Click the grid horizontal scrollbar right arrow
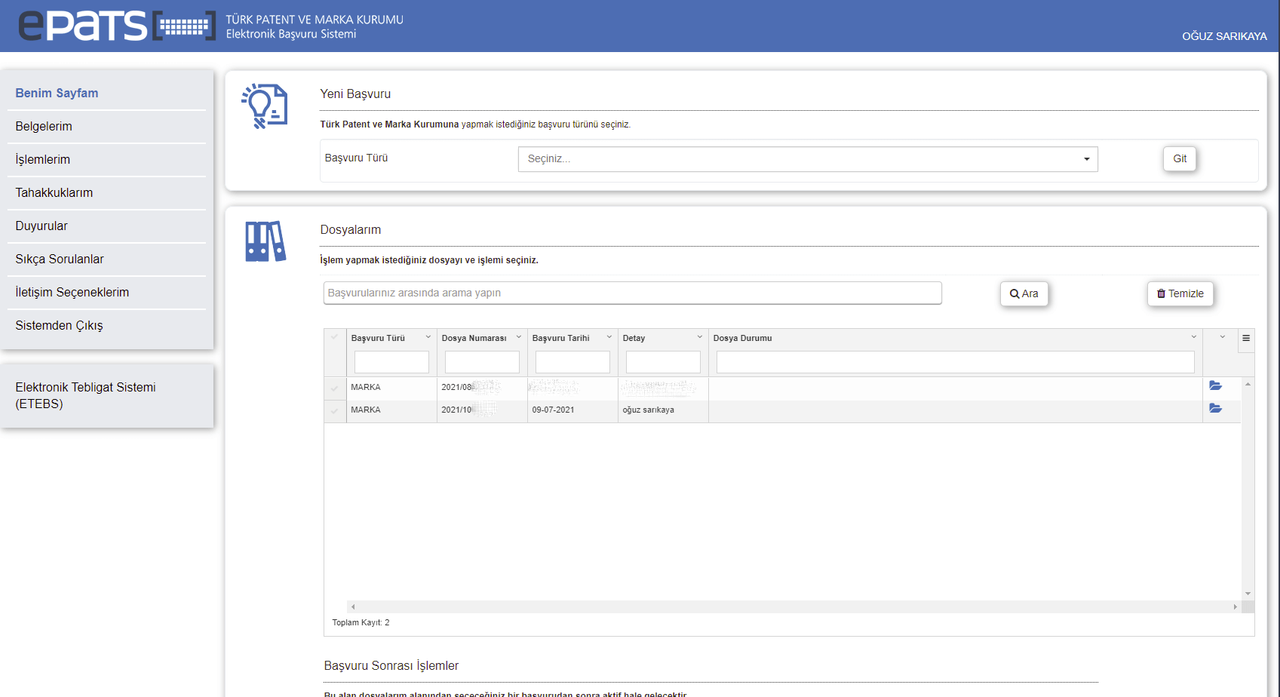The width and height of the screenshot is (1280, 697). (x=1235, y=607)
